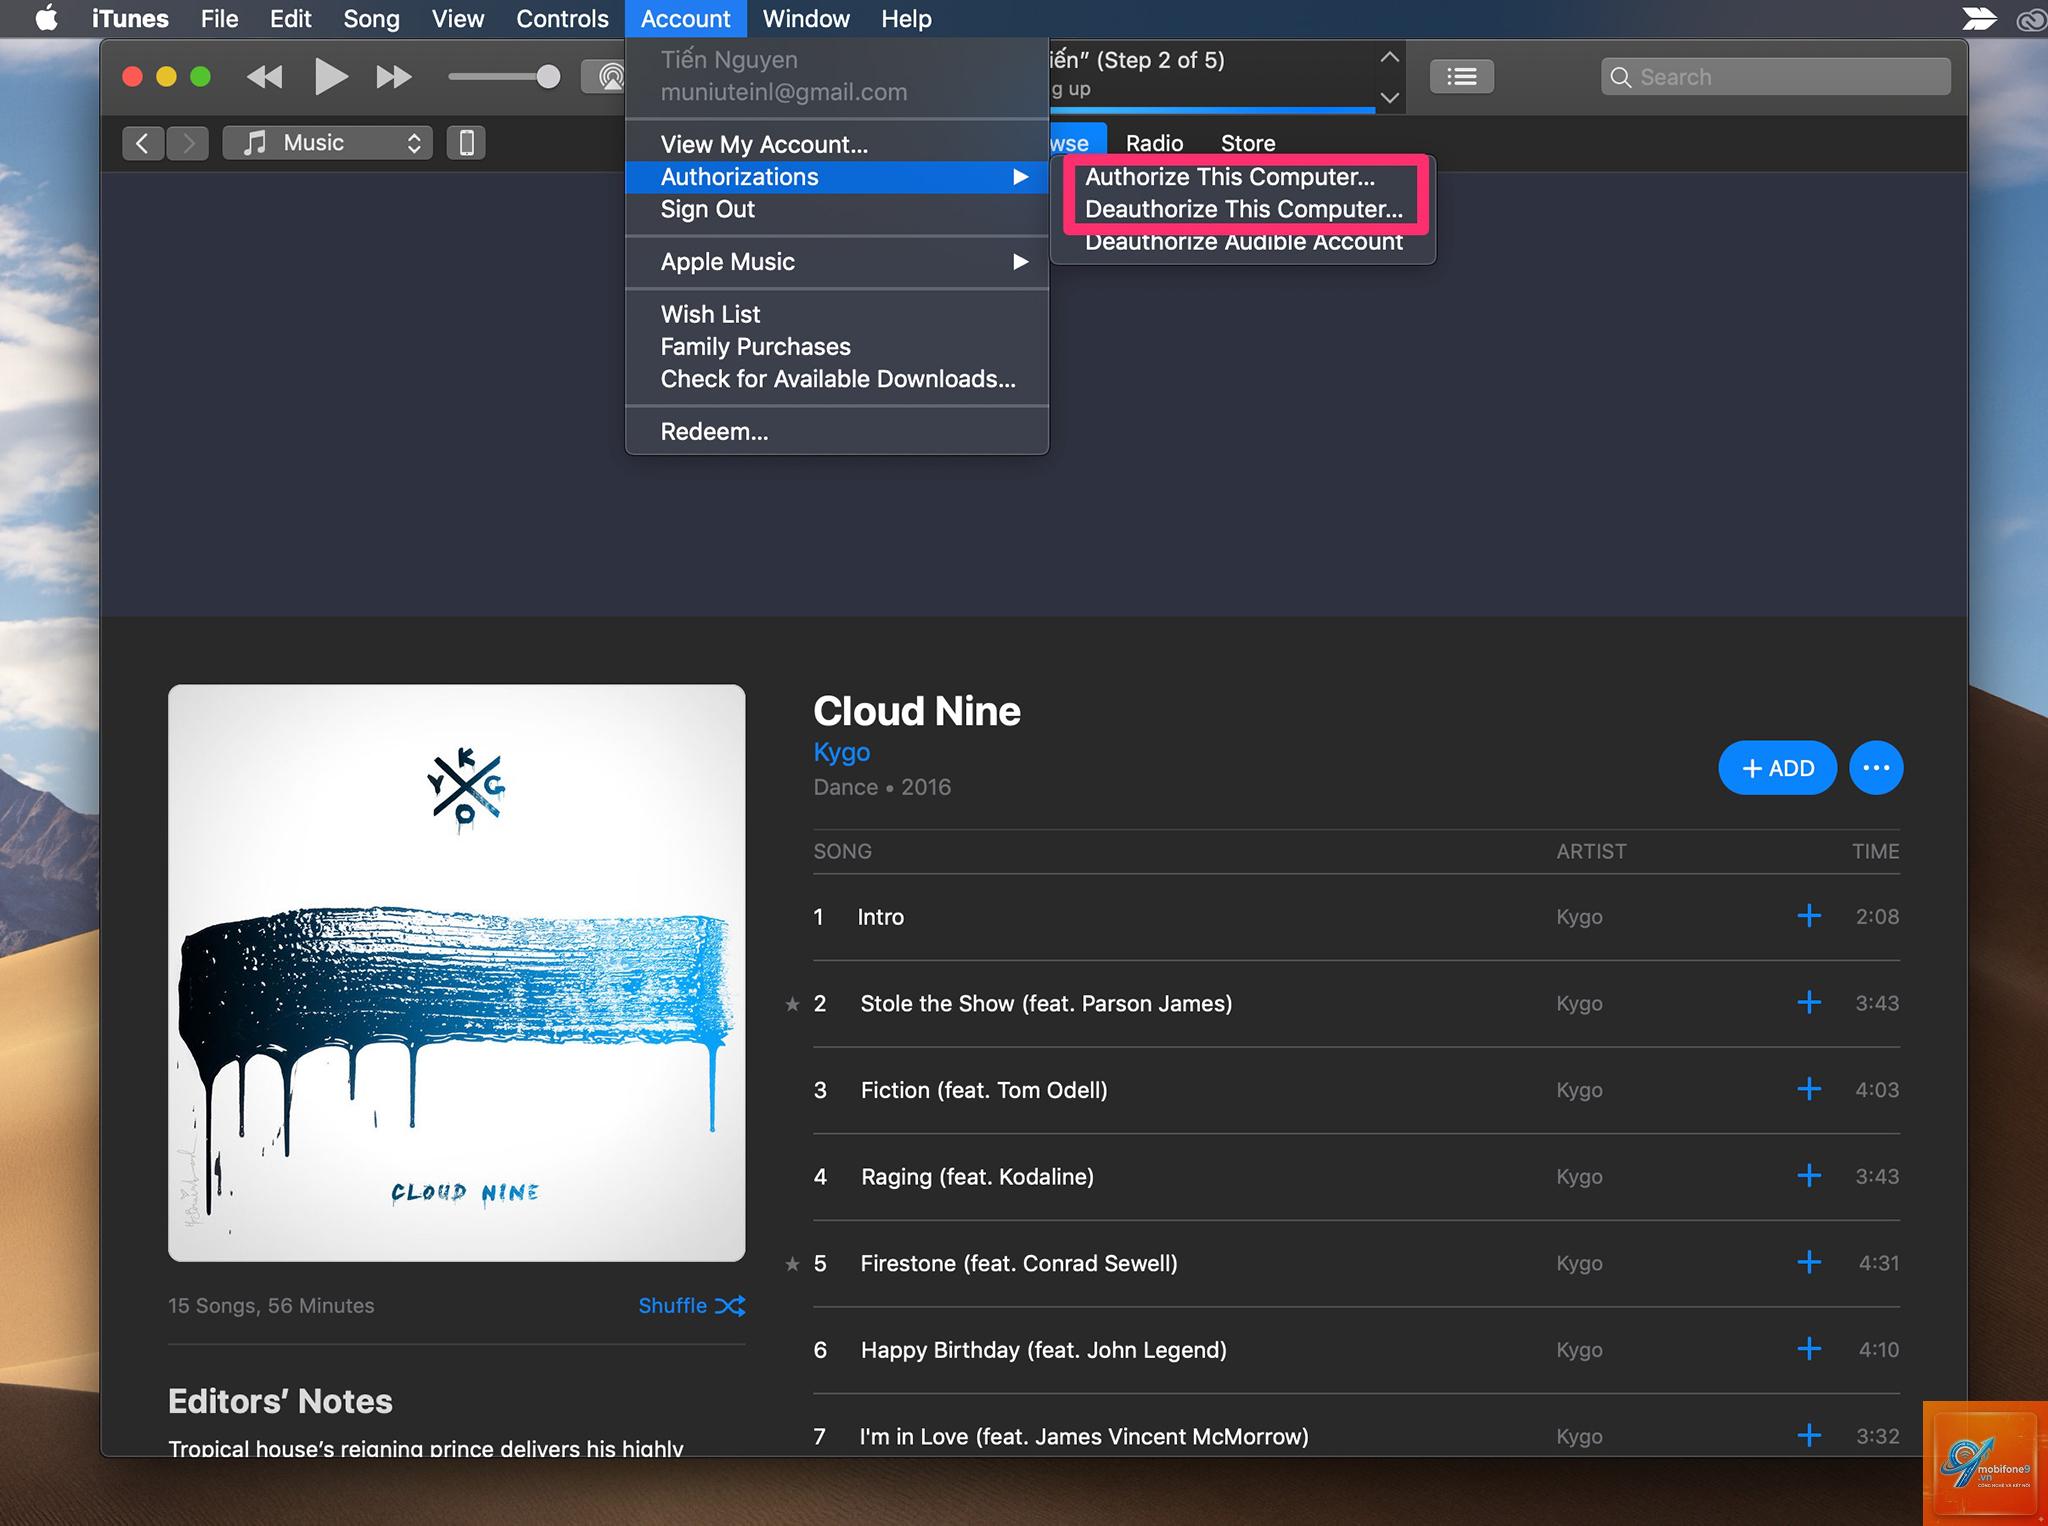Open the Edit menu

290,19
